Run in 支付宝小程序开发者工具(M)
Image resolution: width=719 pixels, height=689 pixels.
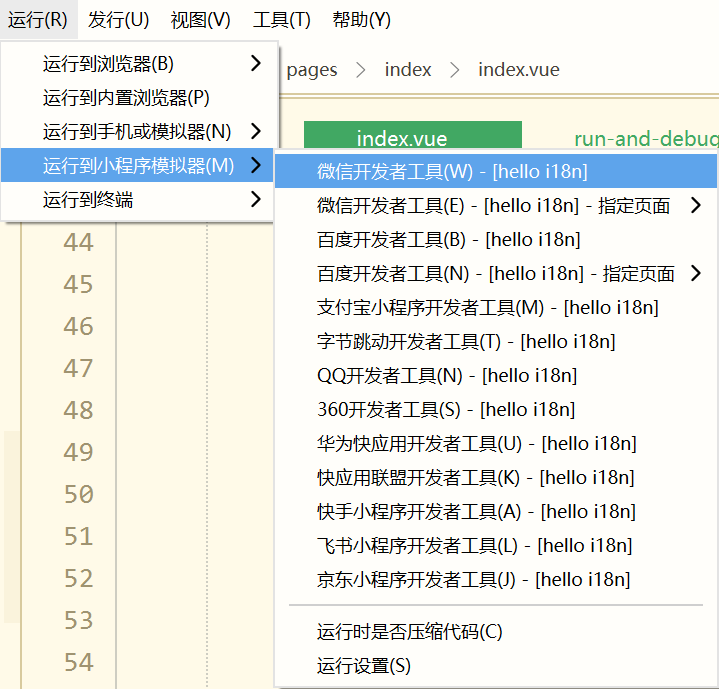point(487,308)
